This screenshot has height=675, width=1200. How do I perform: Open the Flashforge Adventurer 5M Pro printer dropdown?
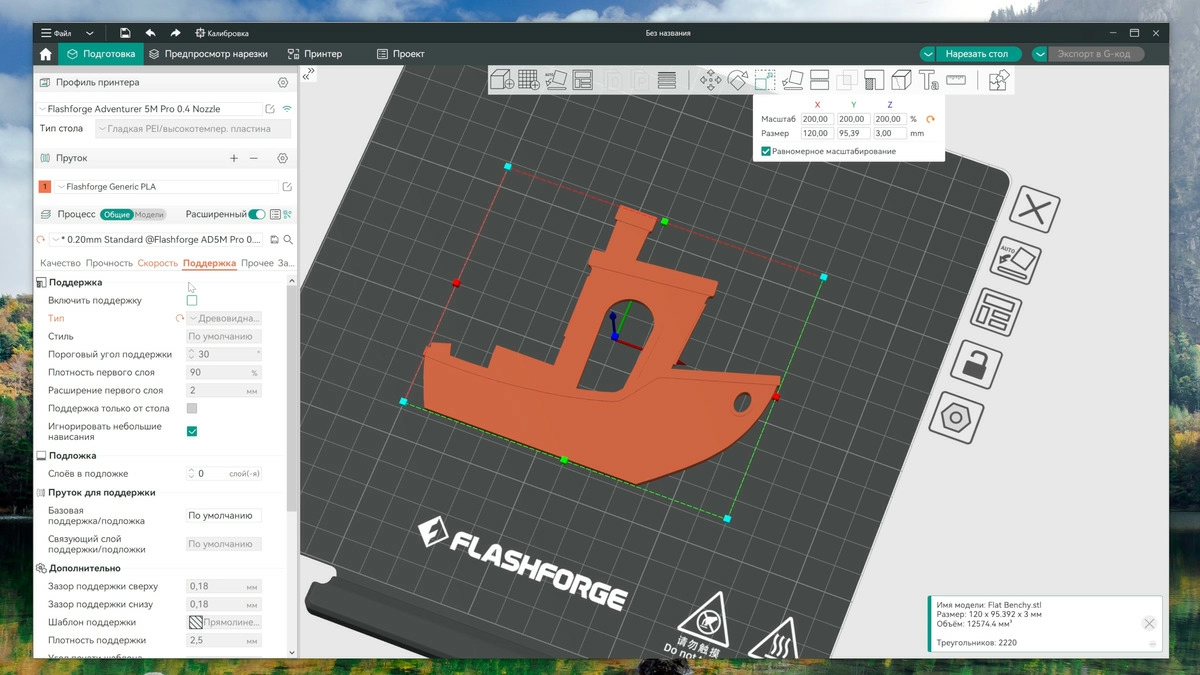(x=148, y=108)
